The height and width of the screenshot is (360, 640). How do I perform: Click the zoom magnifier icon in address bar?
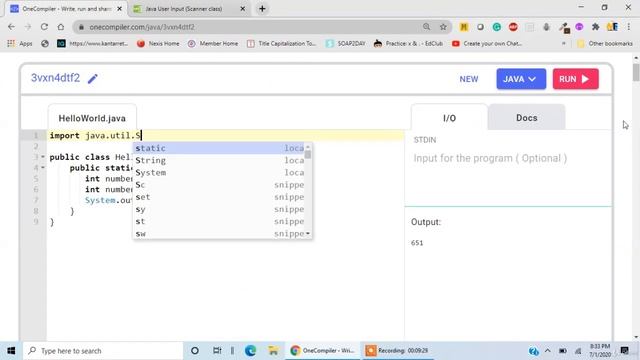(427, 27)
